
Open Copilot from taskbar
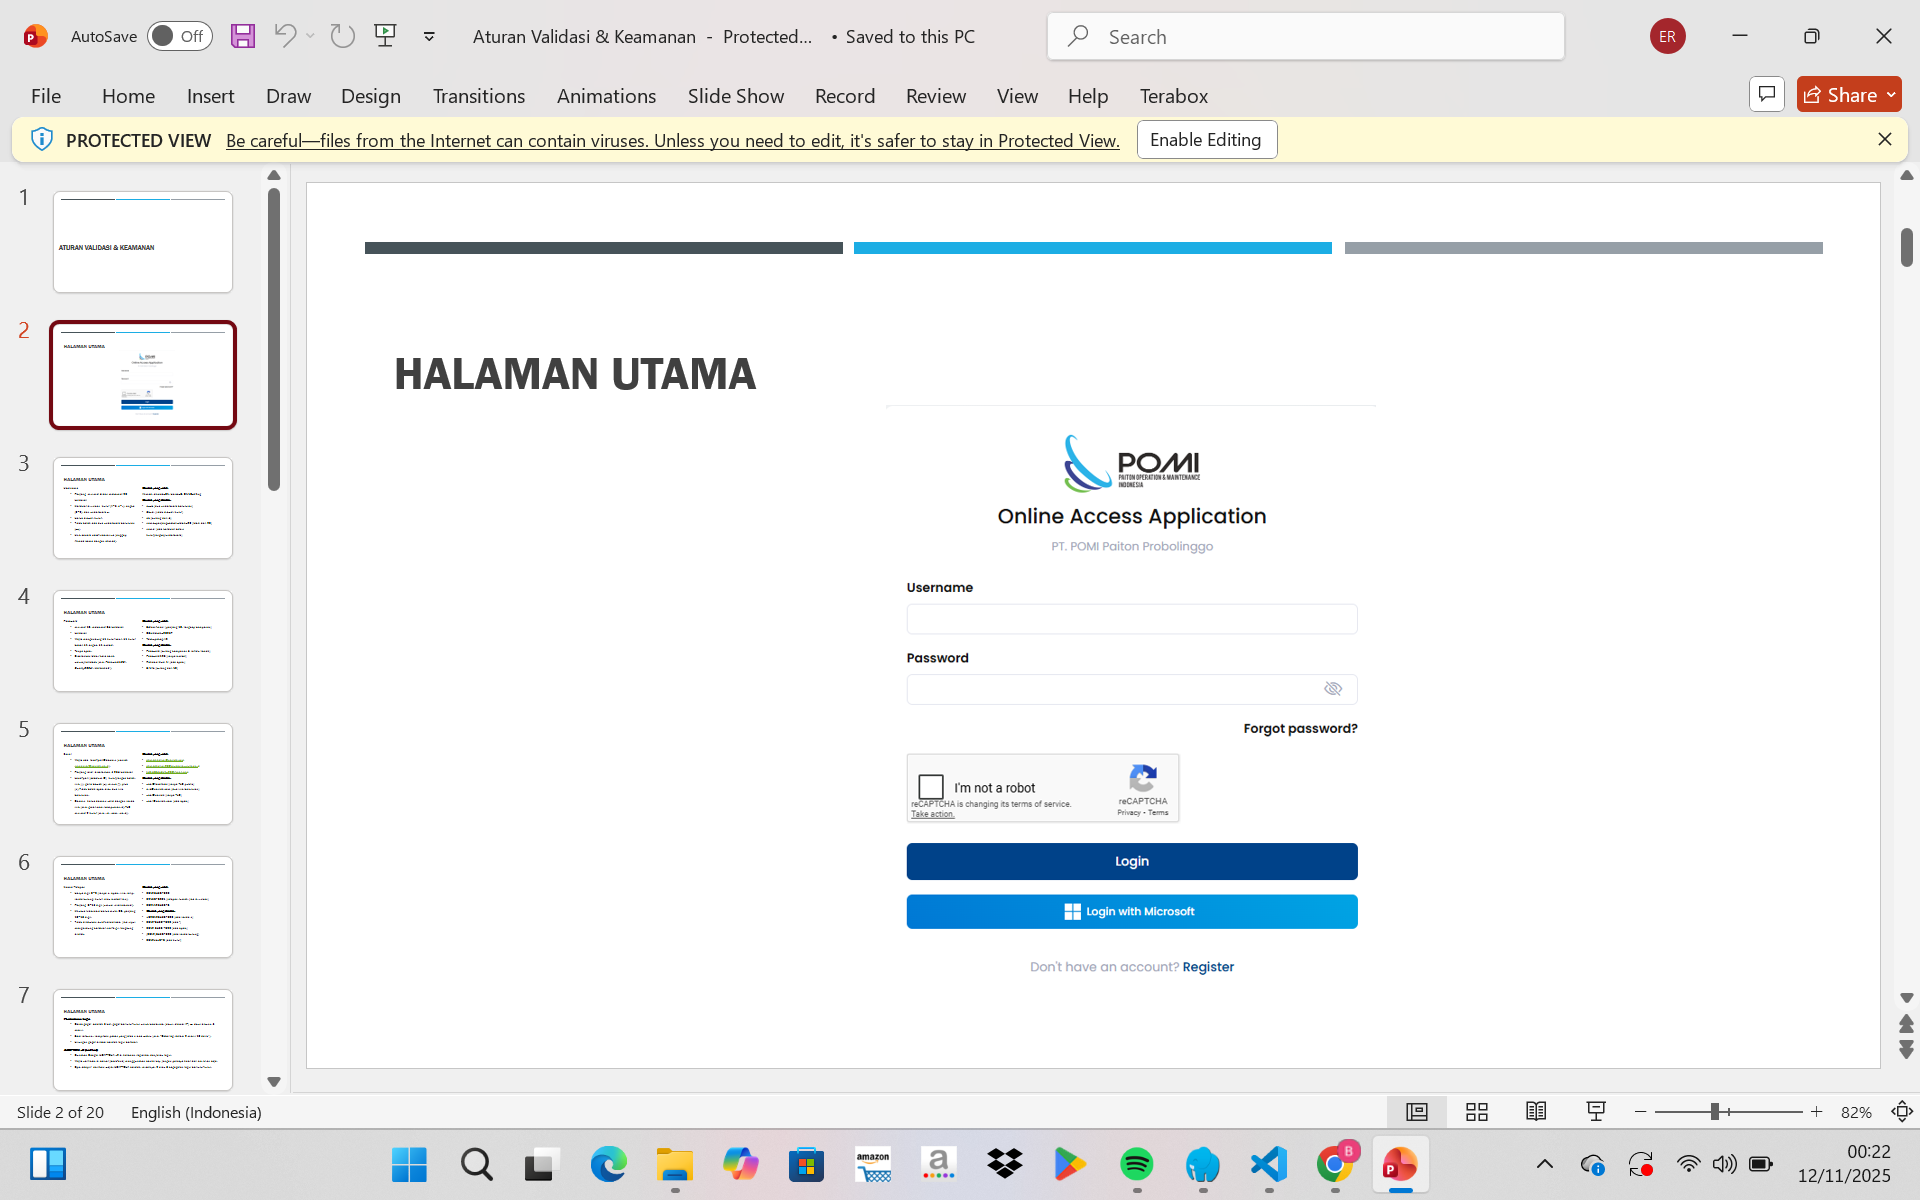click(x=740, y=1165)
